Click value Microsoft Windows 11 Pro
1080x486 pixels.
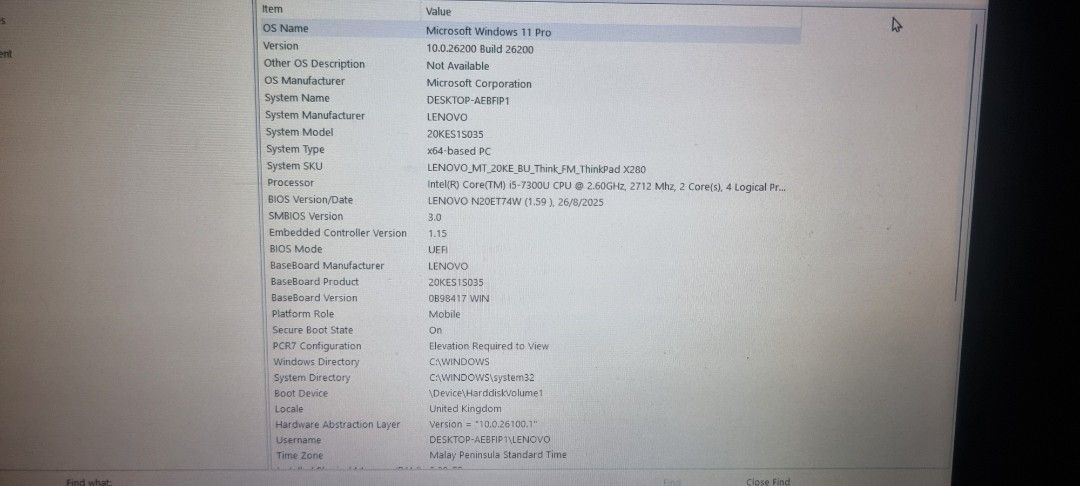(488, 32)
